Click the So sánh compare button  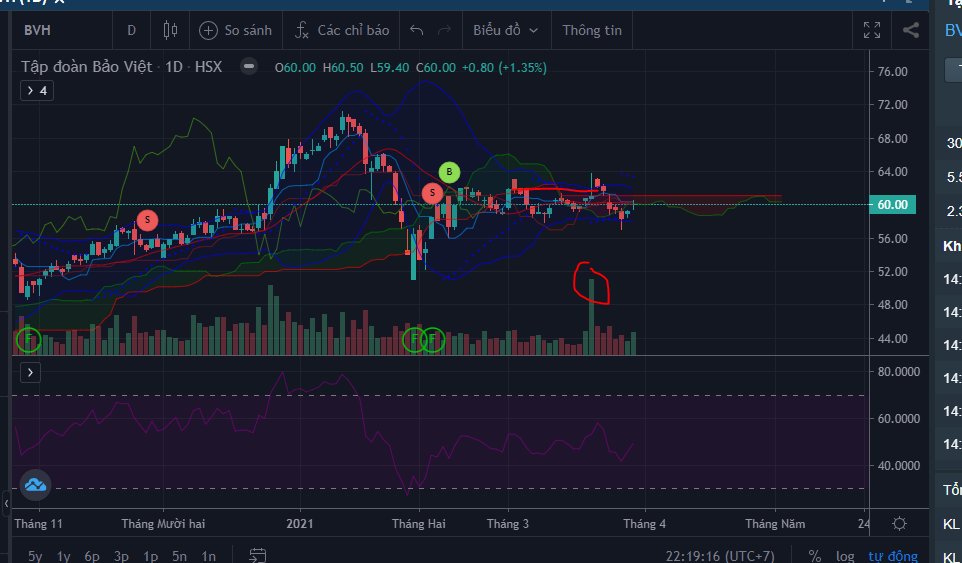point(236,30)
